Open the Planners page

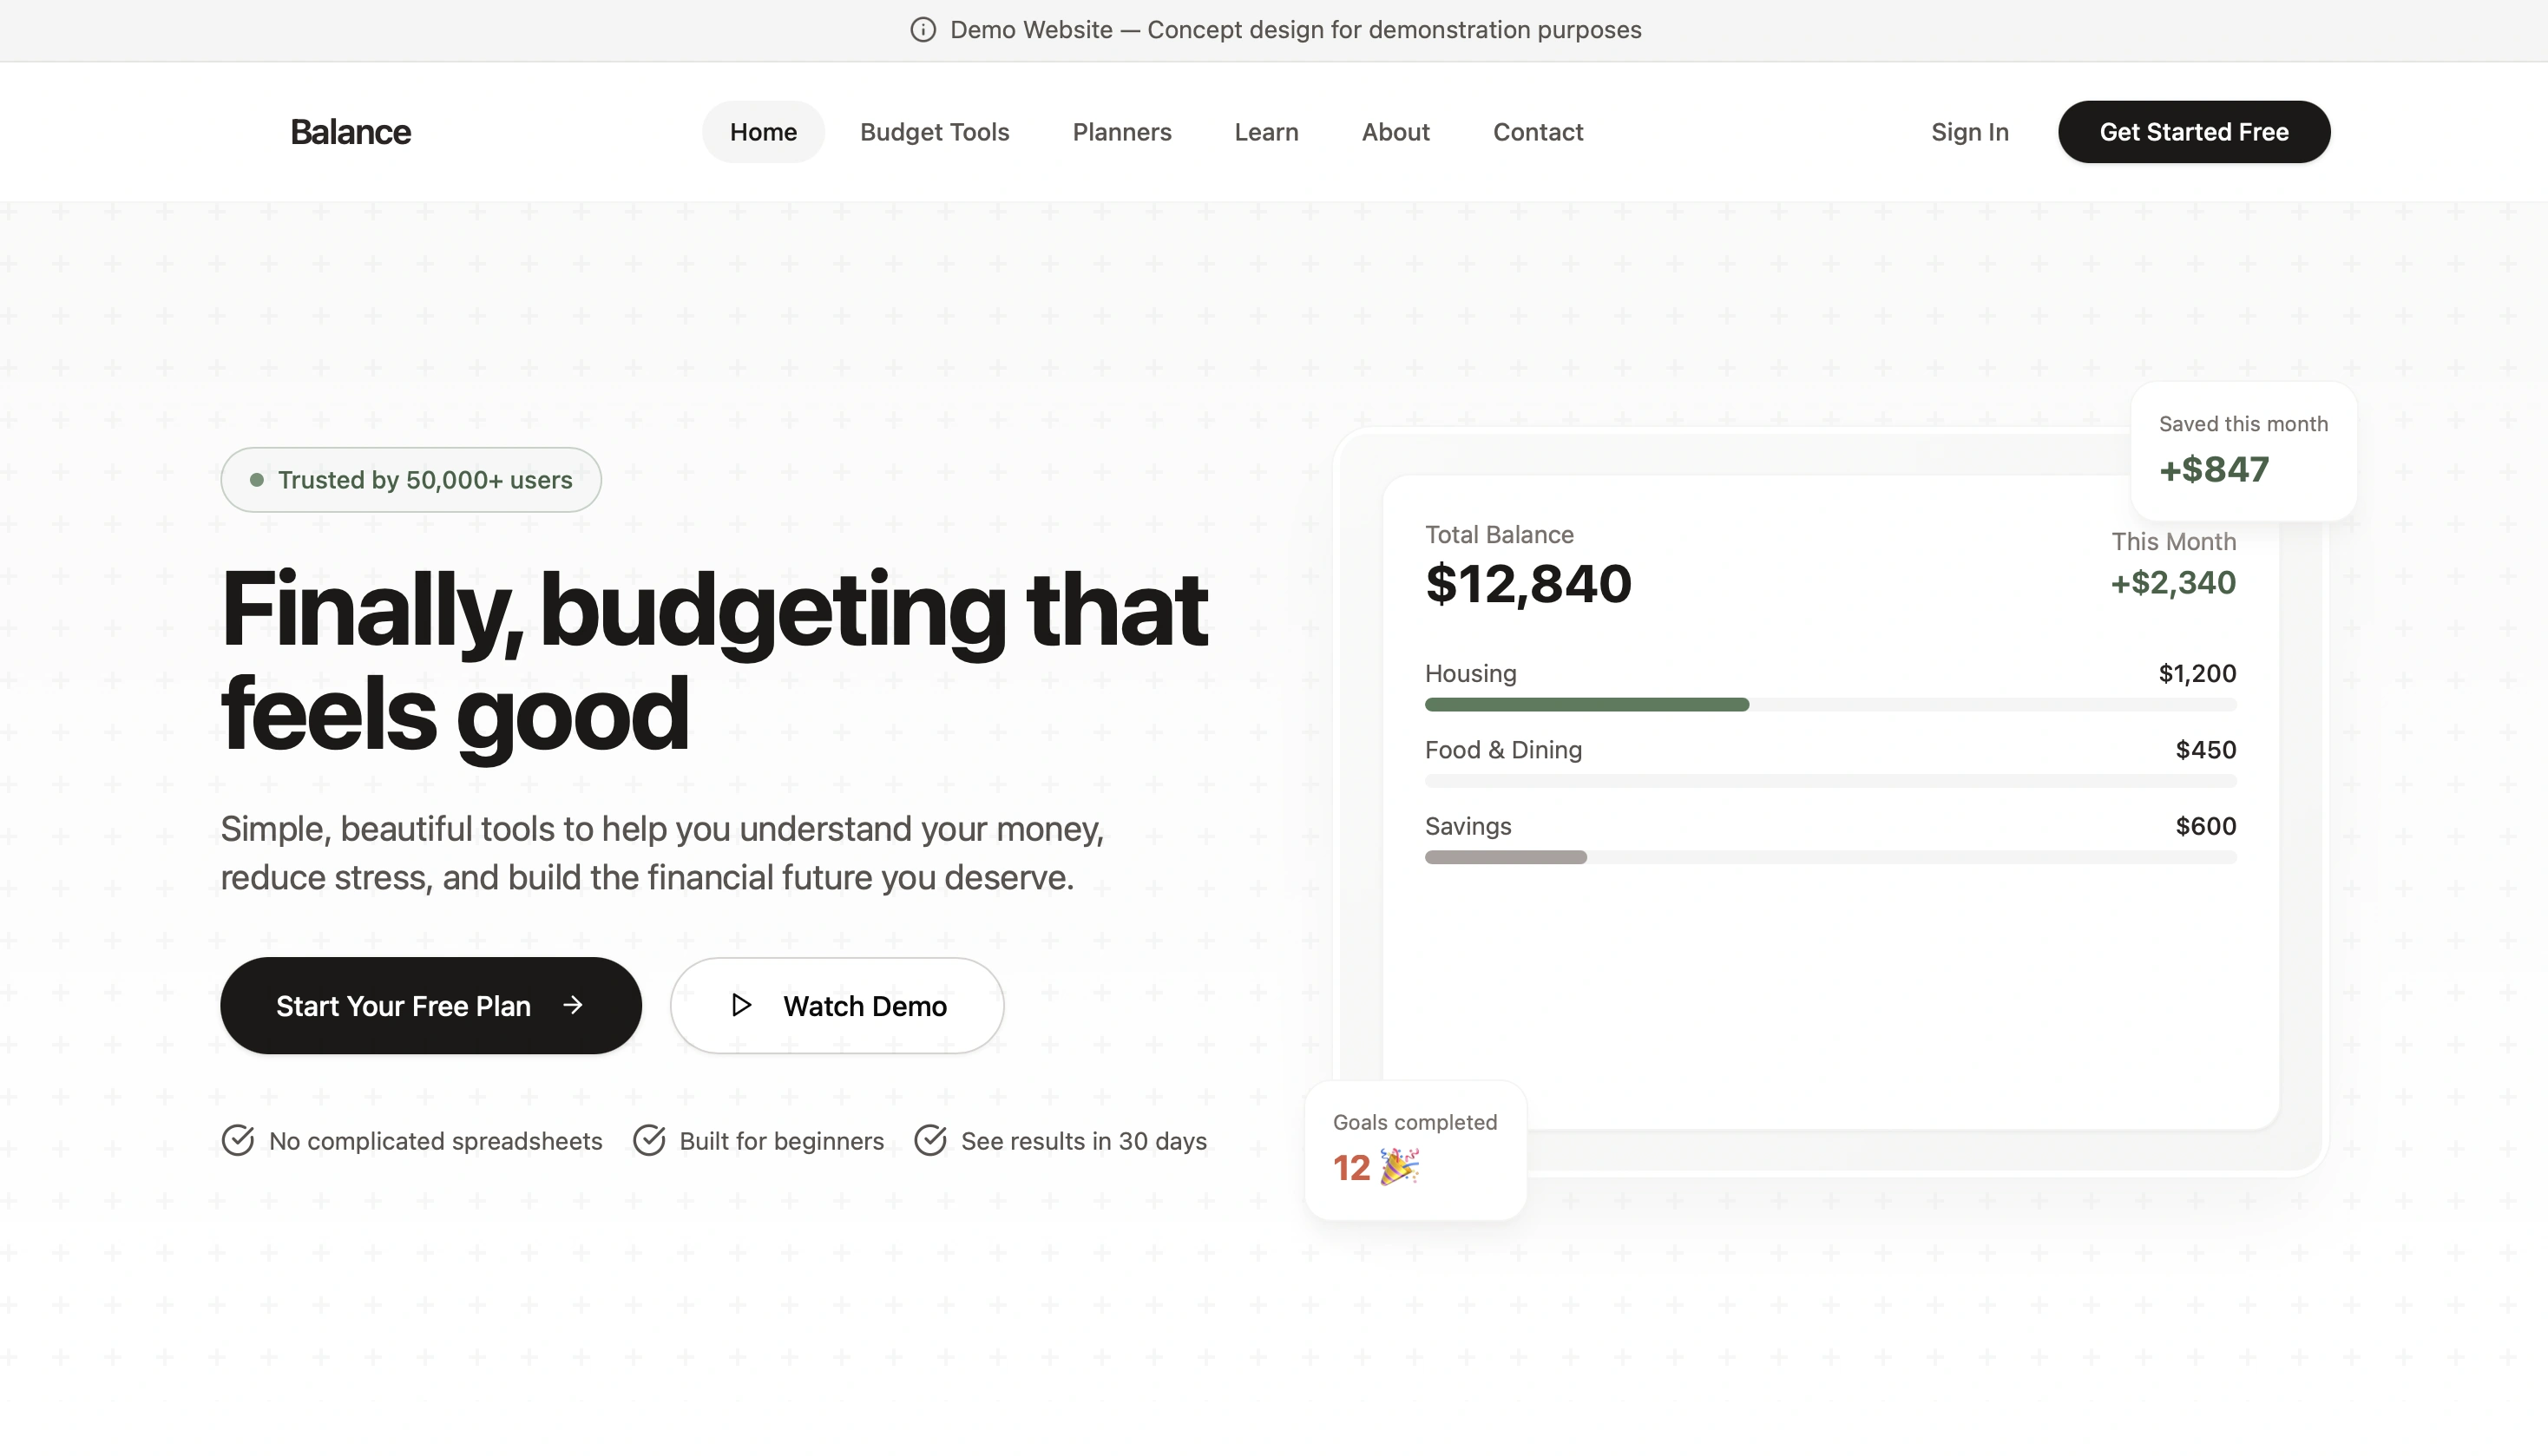pyautogui.click(x=1121, y=132)
